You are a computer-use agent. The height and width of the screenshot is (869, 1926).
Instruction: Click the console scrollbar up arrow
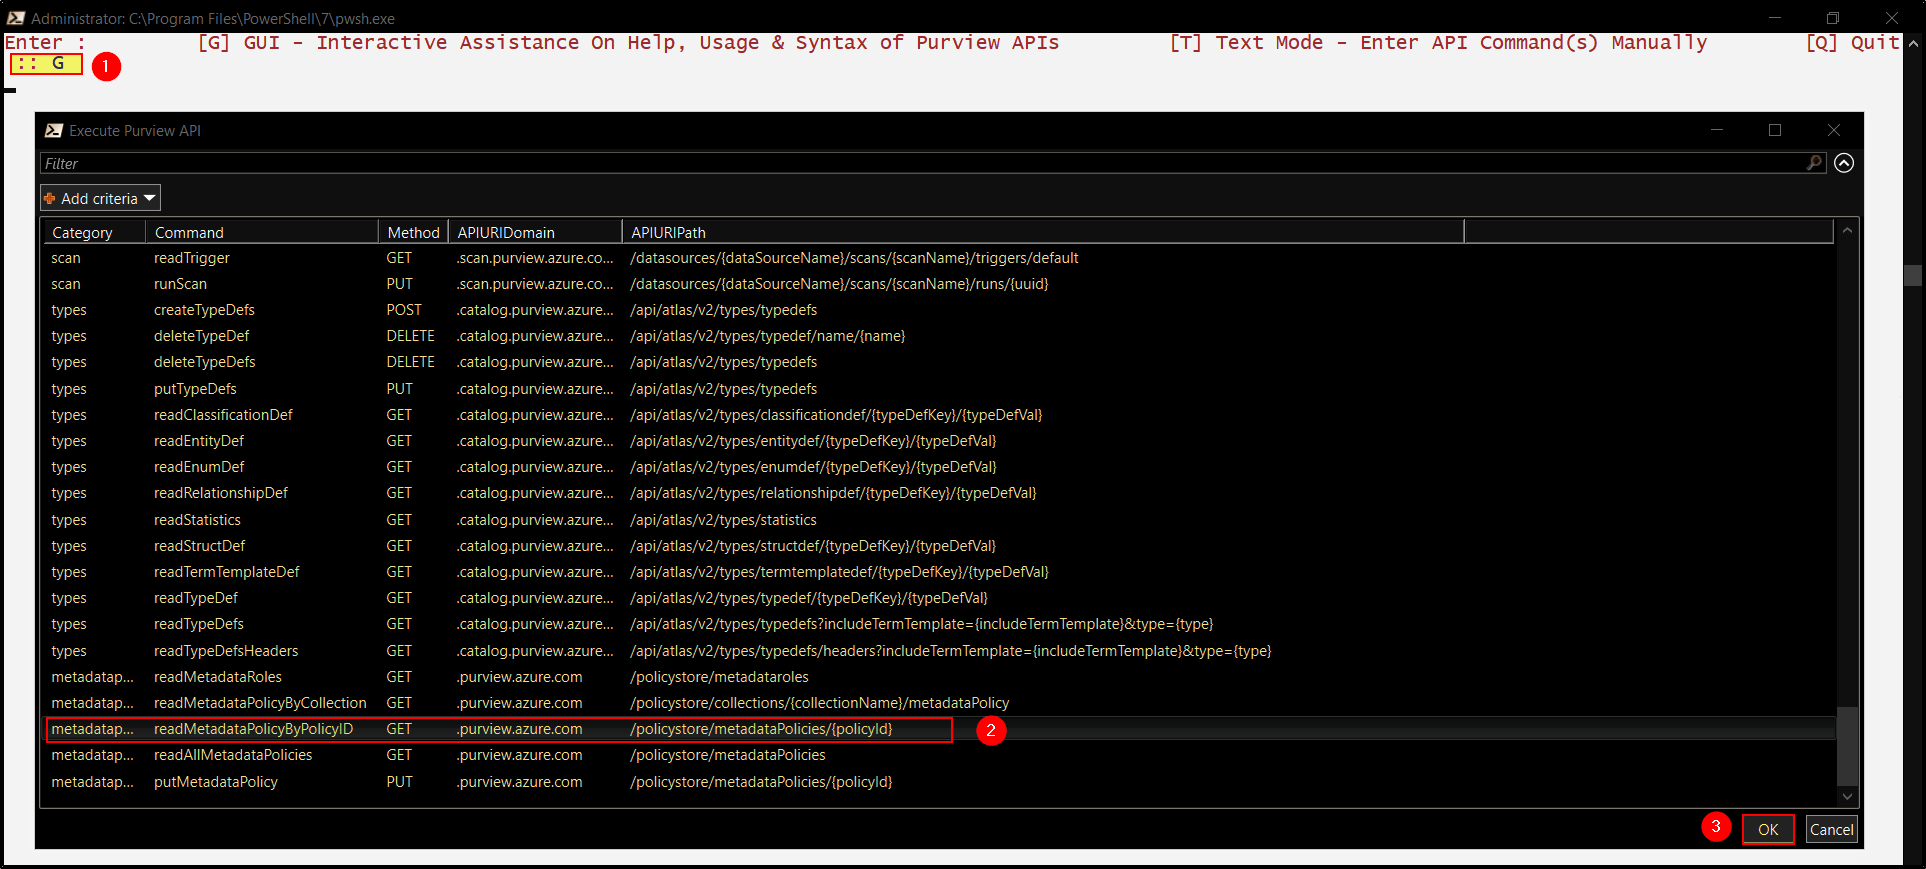tap(1913, 44)
